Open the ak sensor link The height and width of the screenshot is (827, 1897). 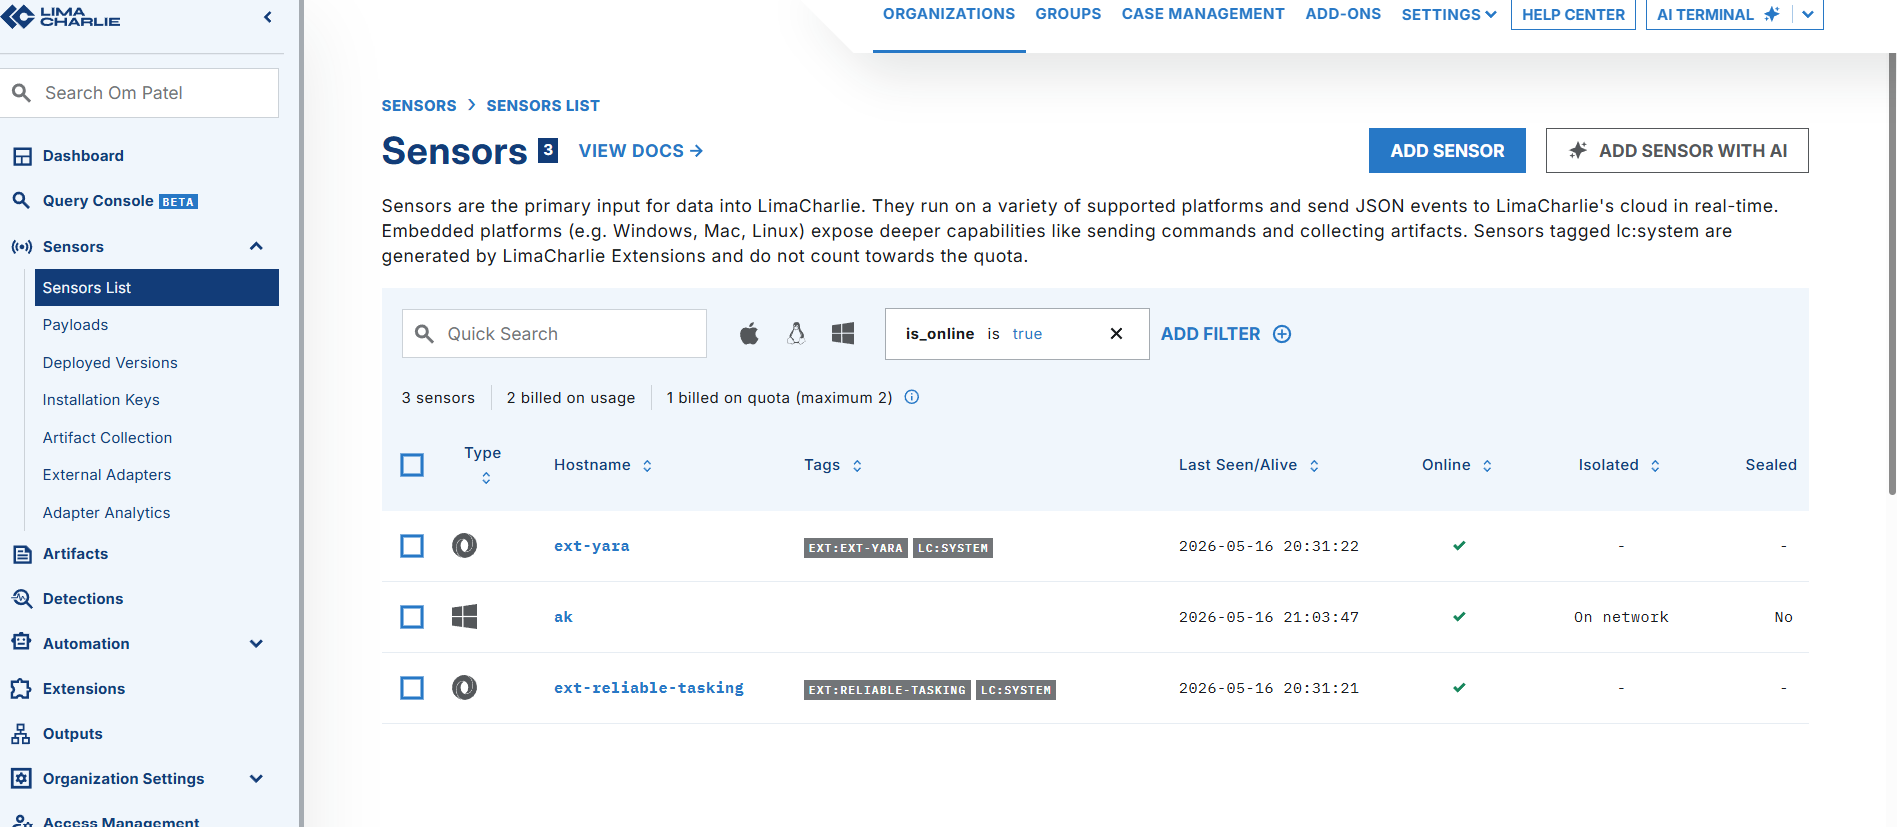tap(564, 617)
